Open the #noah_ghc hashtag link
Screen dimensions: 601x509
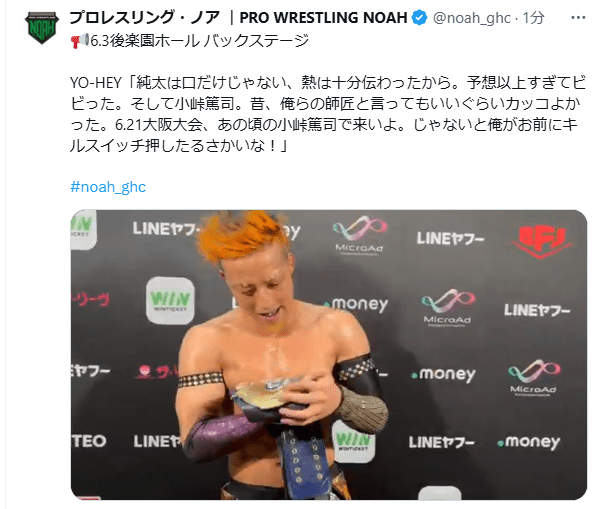pos(108,187)
